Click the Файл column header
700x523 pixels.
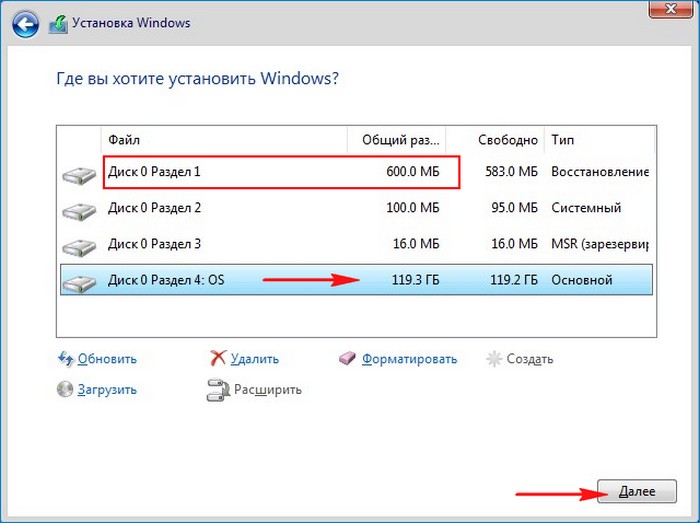click(x=224, y=140)
